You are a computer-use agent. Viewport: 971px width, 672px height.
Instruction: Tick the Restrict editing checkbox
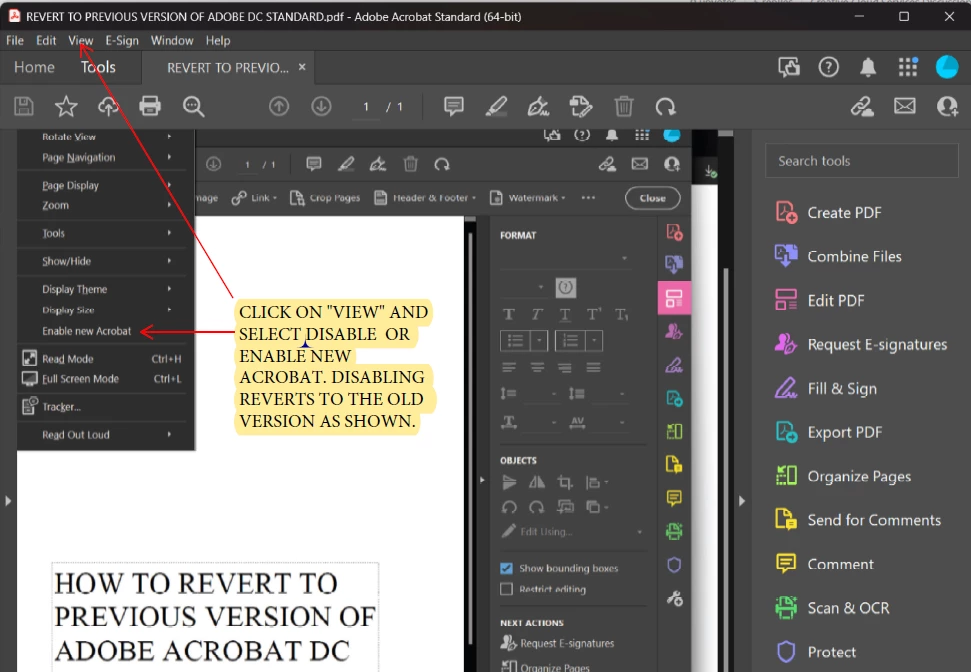pos(507,589)
